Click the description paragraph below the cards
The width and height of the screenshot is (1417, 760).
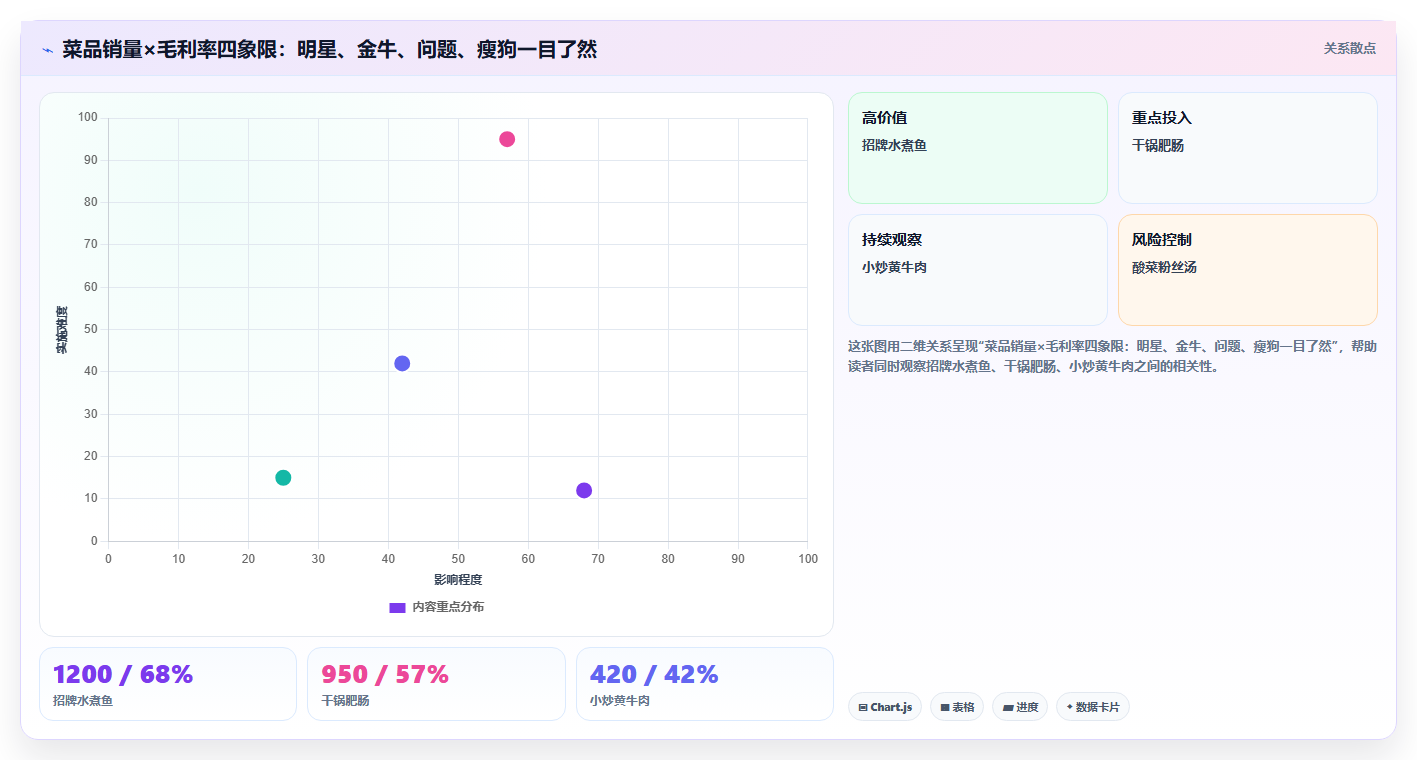point(1112,356)
